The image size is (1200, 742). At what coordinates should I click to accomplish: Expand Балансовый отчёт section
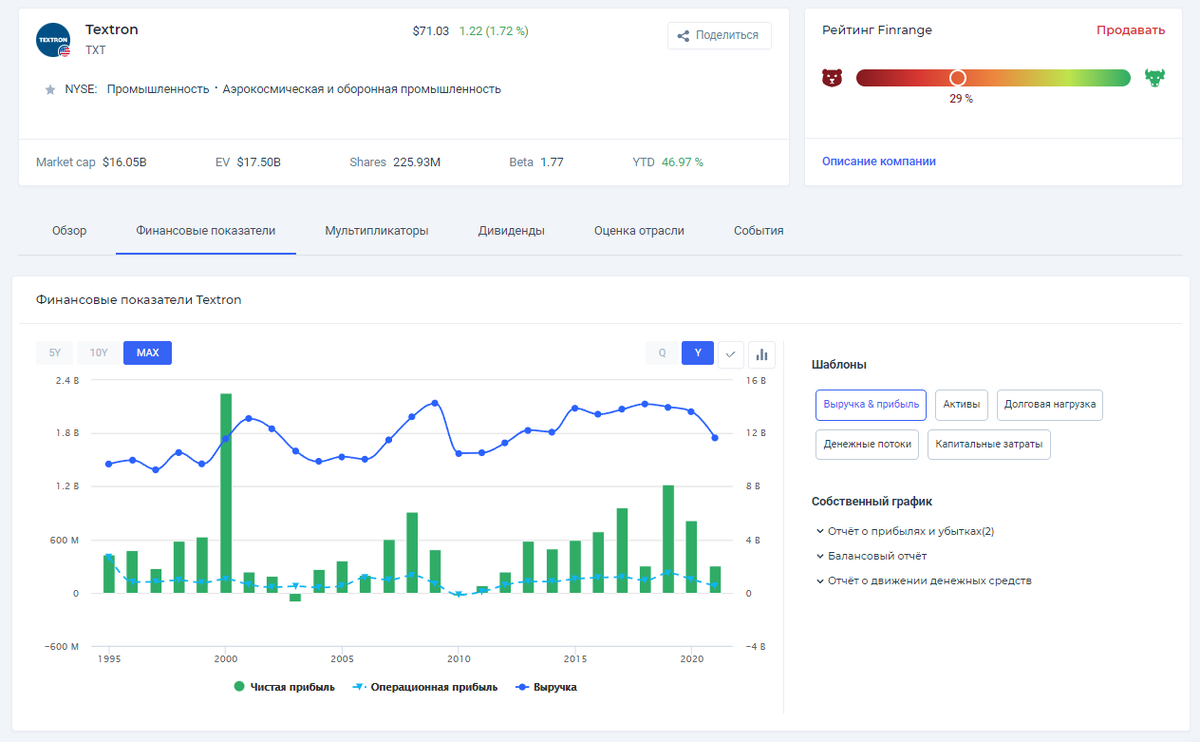pos(871,556)
